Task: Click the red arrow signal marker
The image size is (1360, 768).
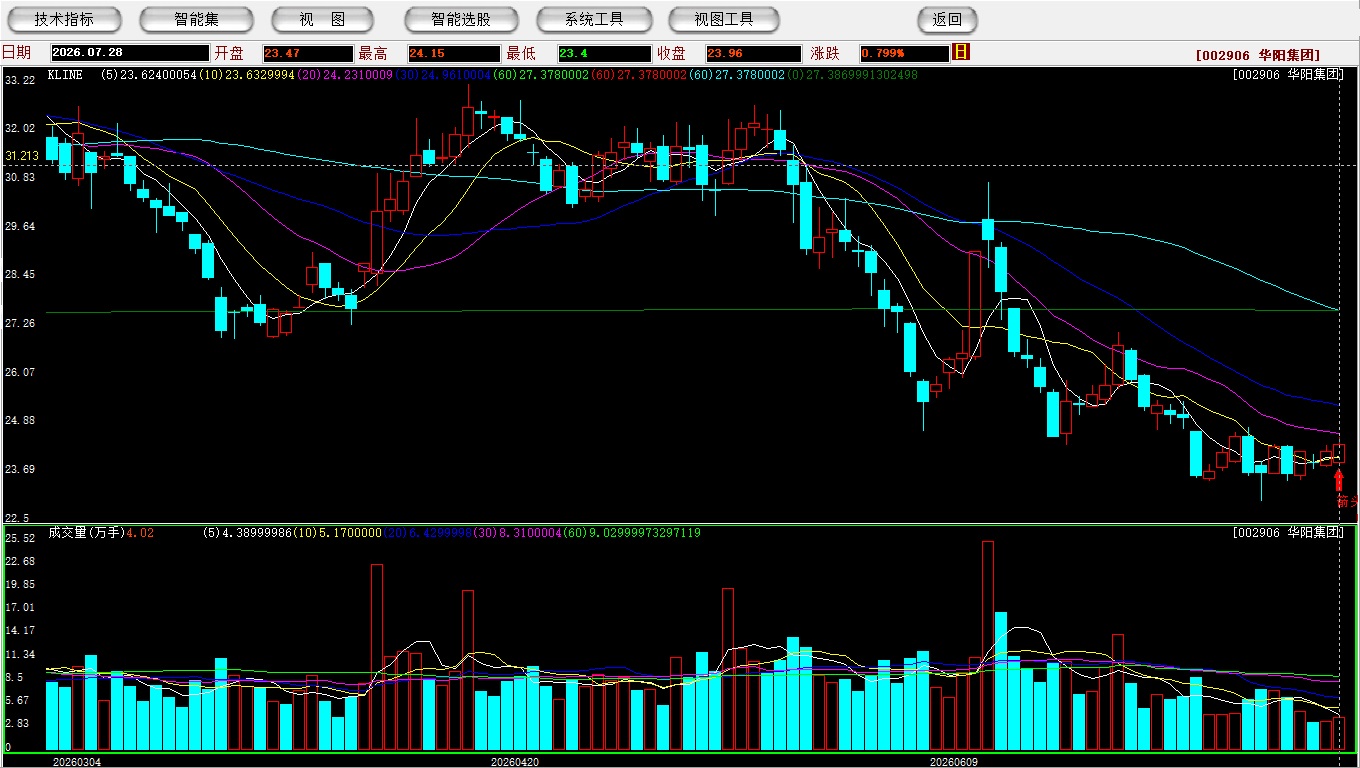Action: point(1339,480)
